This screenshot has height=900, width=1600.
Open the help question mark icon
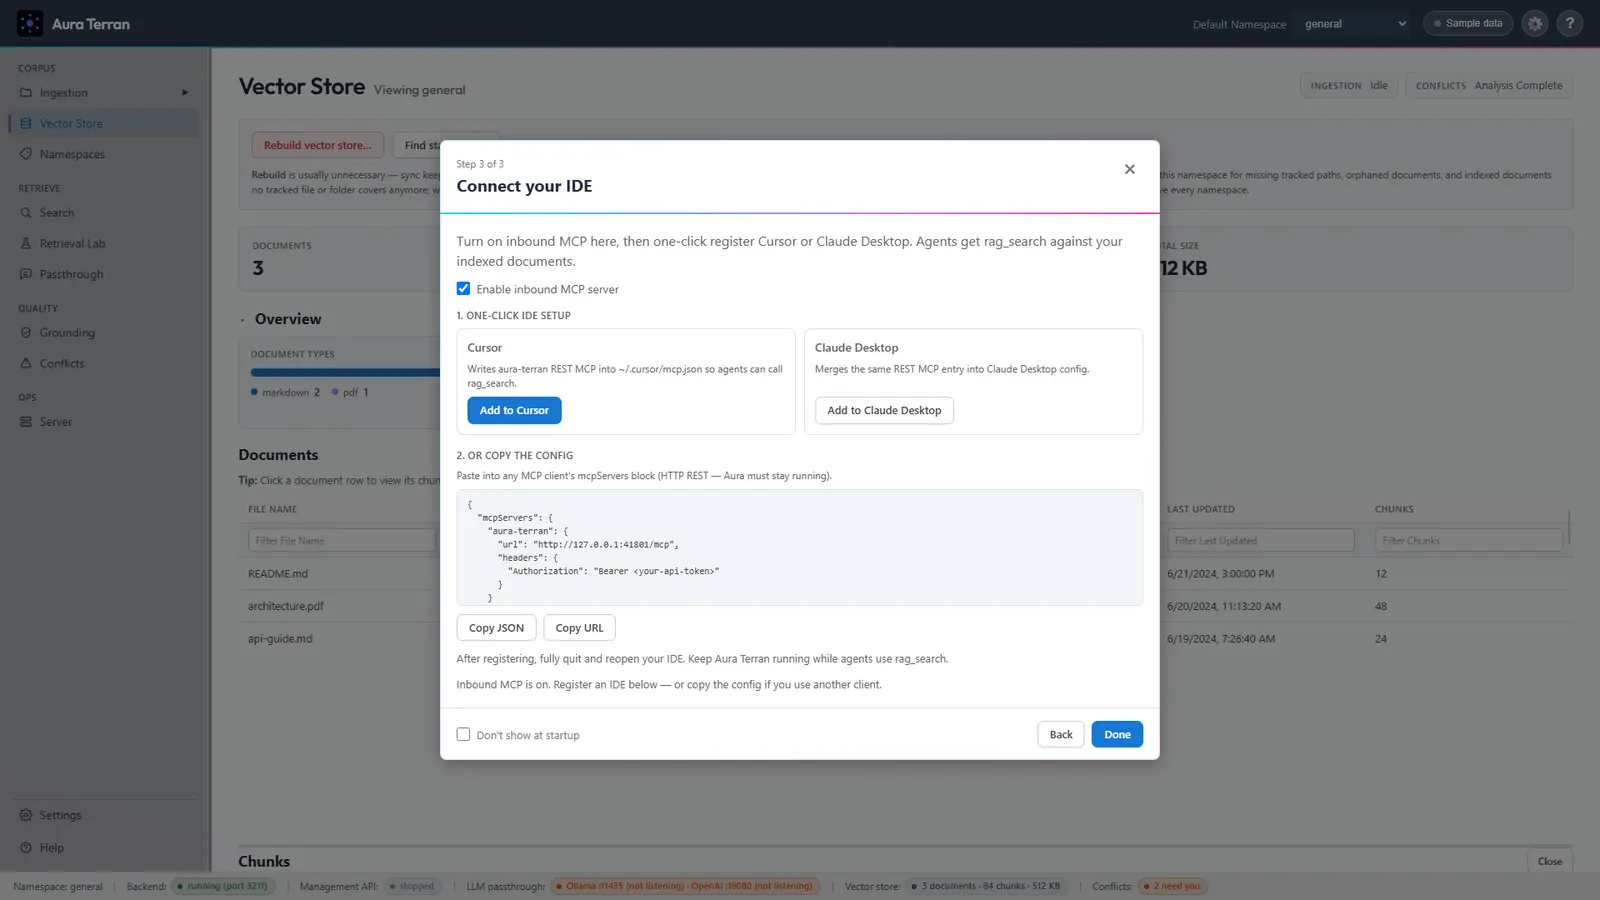point(1570,23)
